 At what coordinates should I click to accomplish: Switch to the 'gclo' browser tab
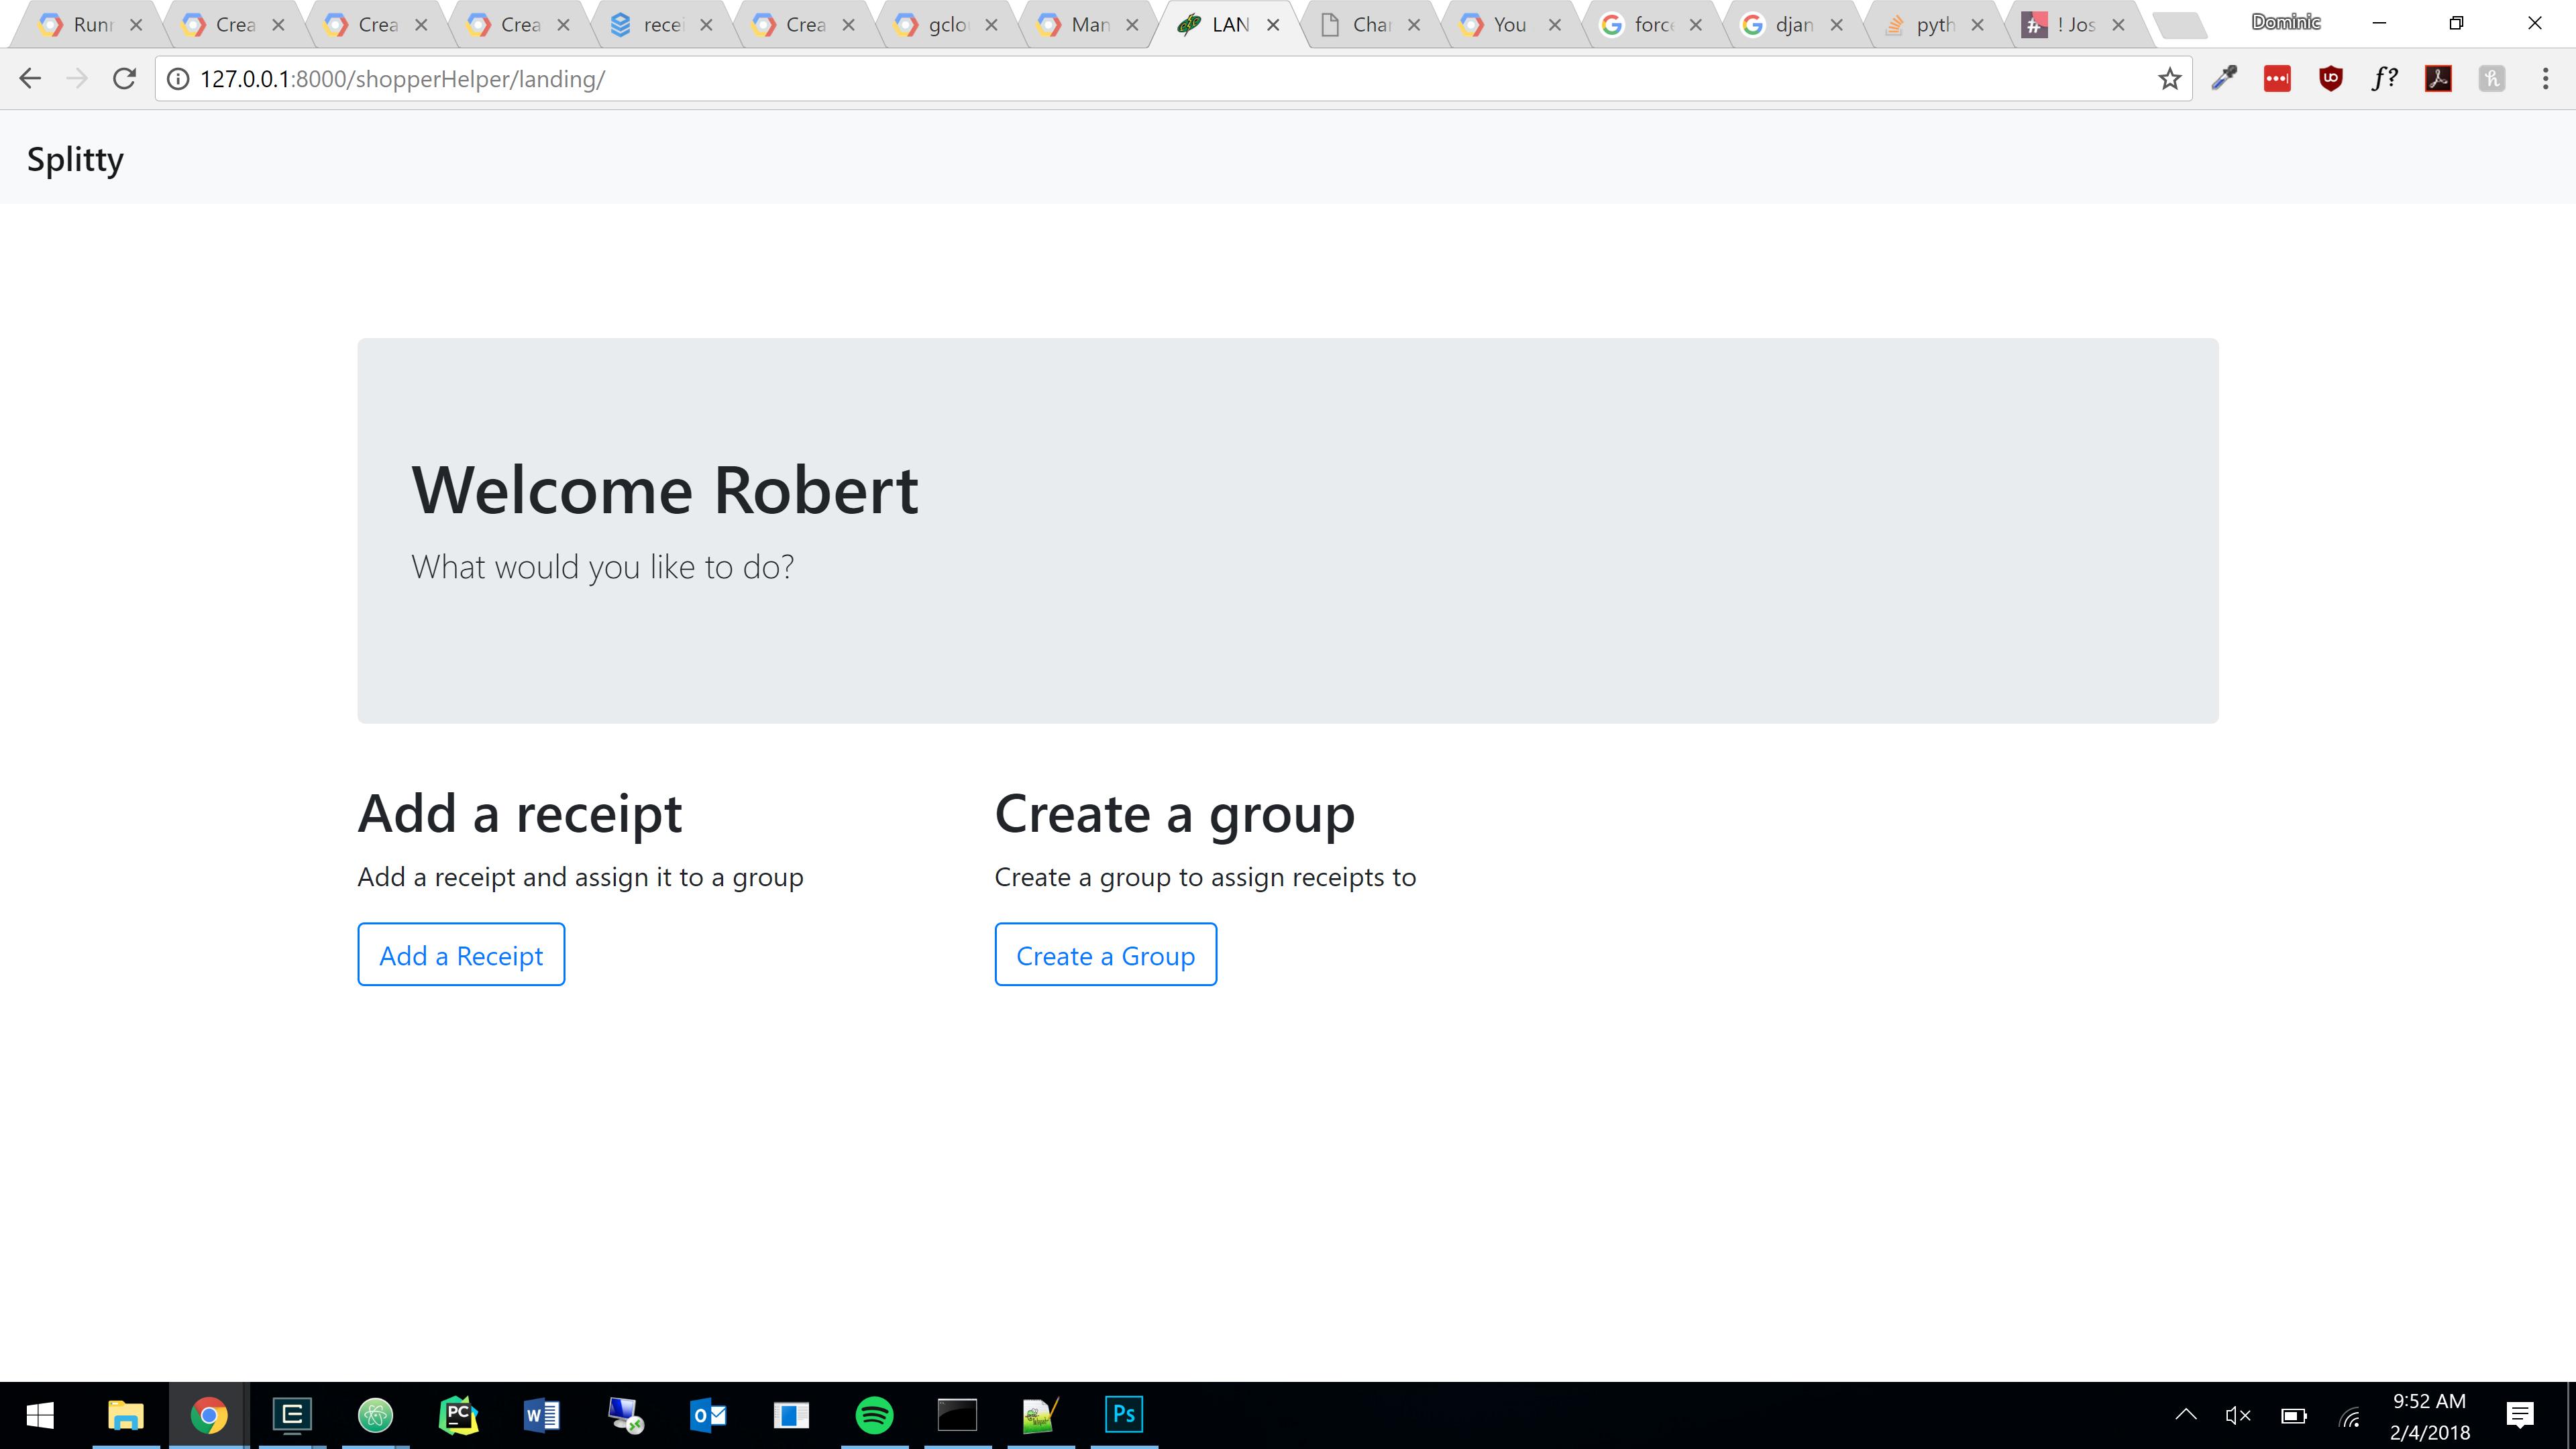click(945, 25)
